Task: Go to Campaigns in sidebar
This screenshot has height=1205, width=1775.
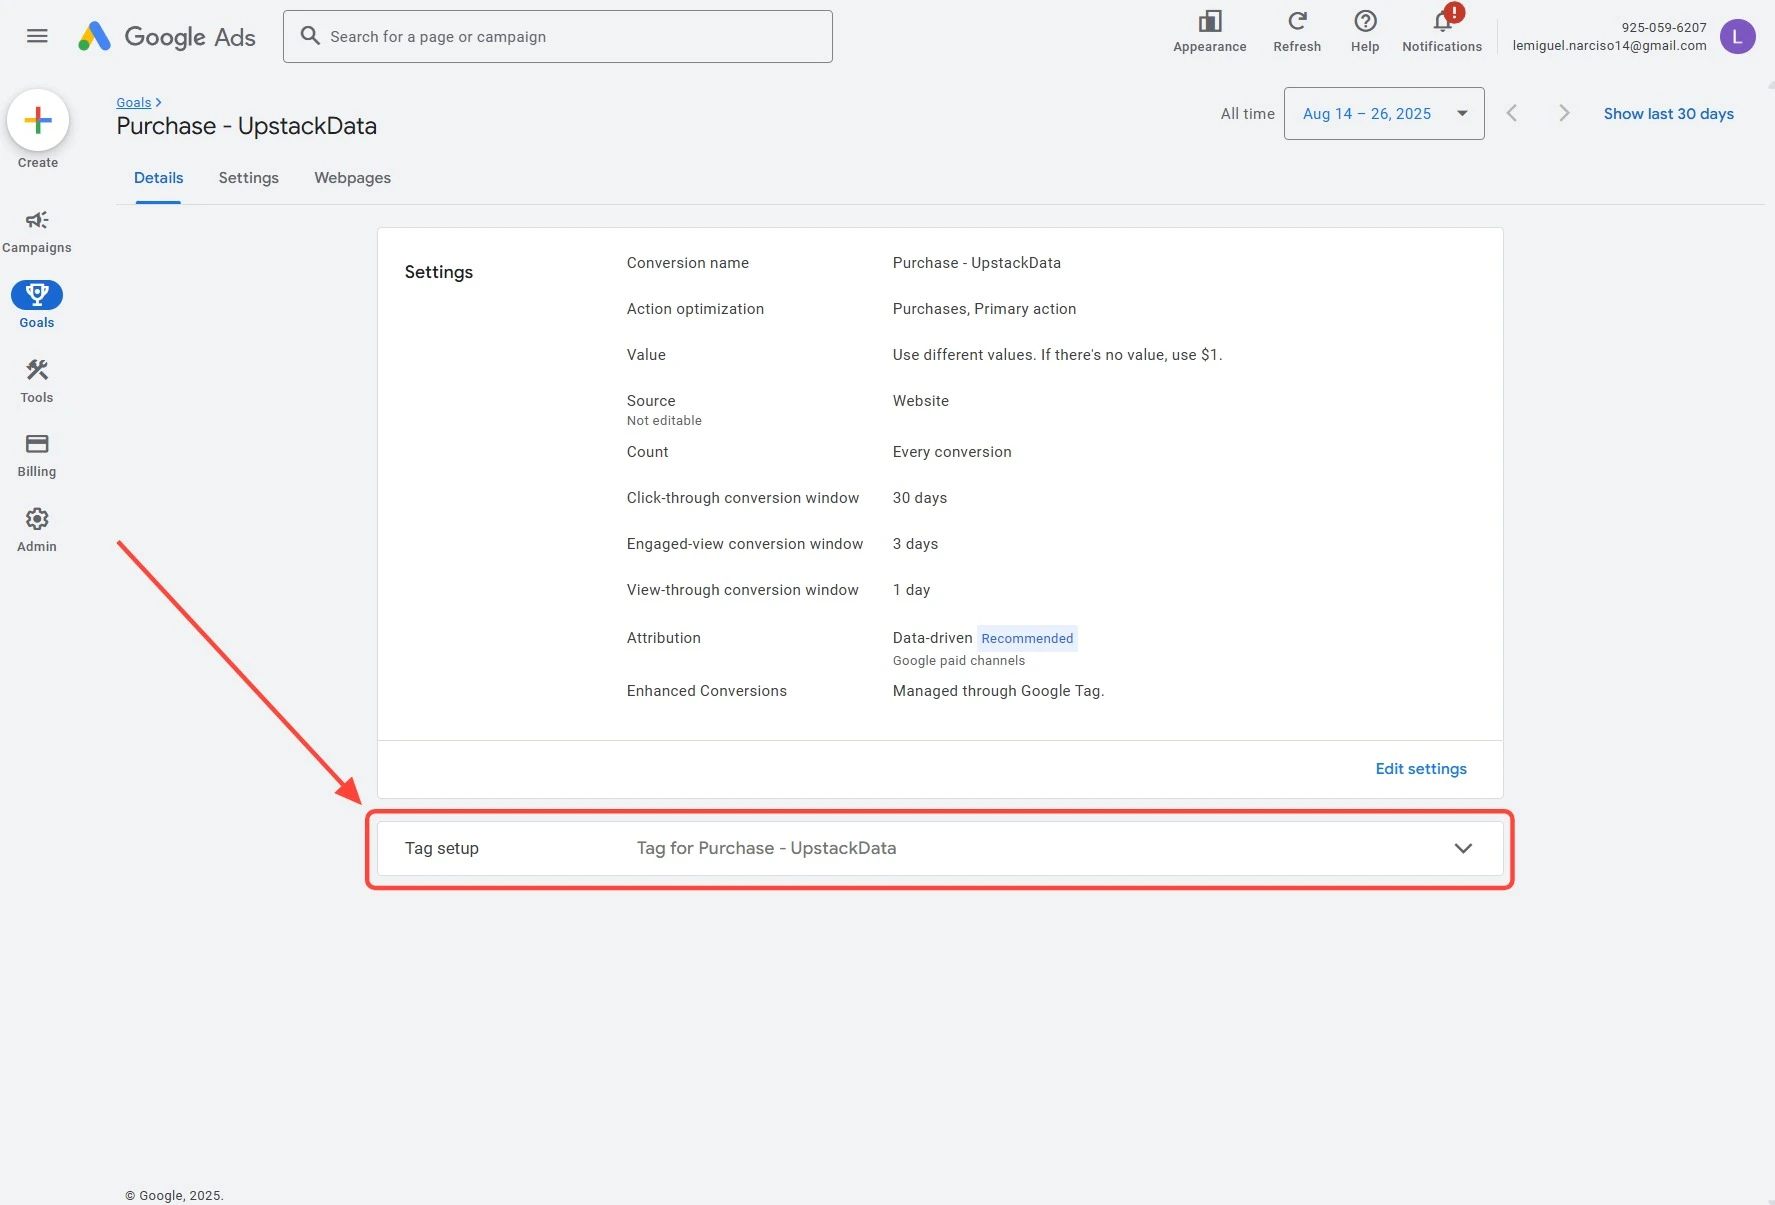Action: click(37, 231)
